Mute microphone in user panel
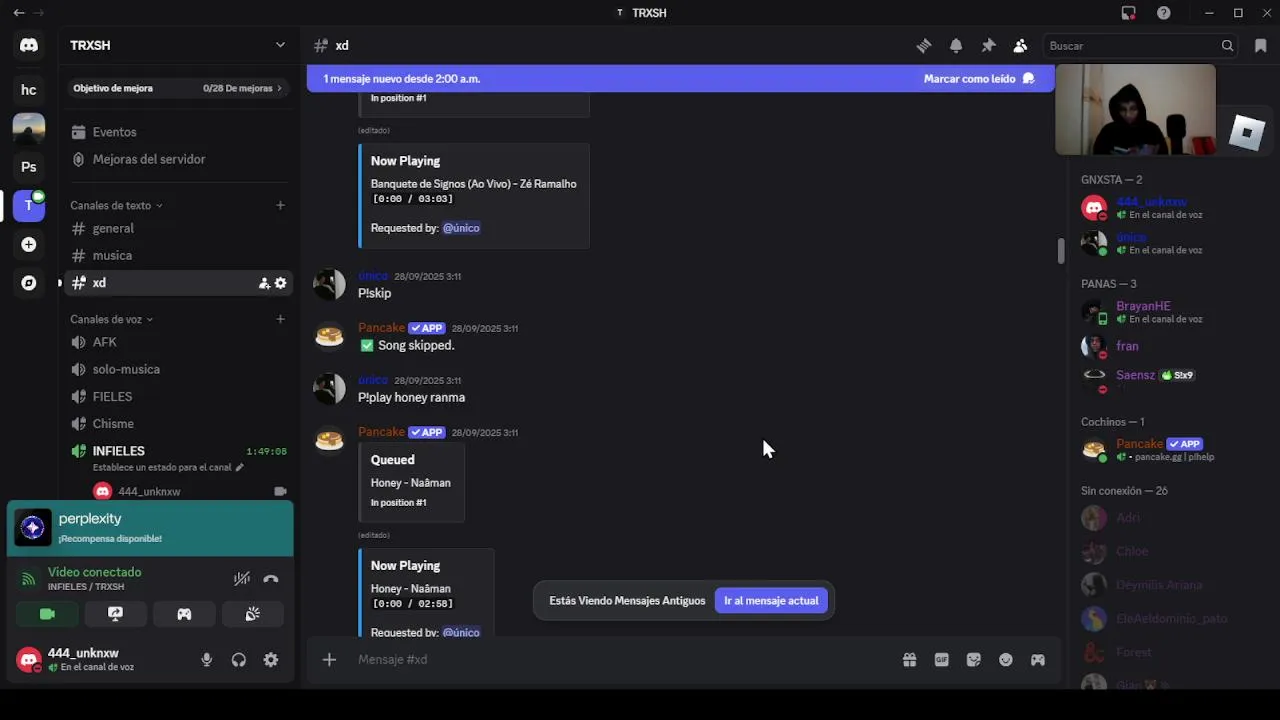The height and width of the screenshot is (720, 1280). pyautogui.click(x=207, y=660)
